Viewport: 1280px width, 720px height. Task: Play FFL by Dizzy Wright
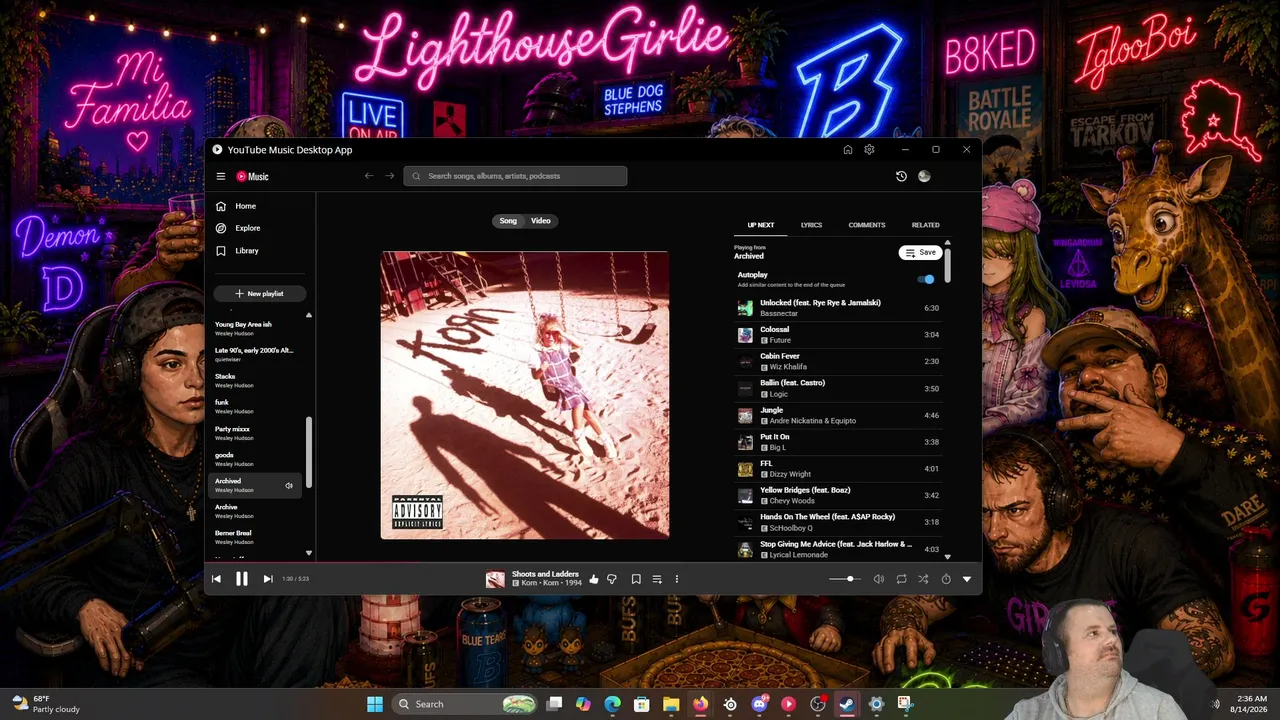(x=839, y=469)
